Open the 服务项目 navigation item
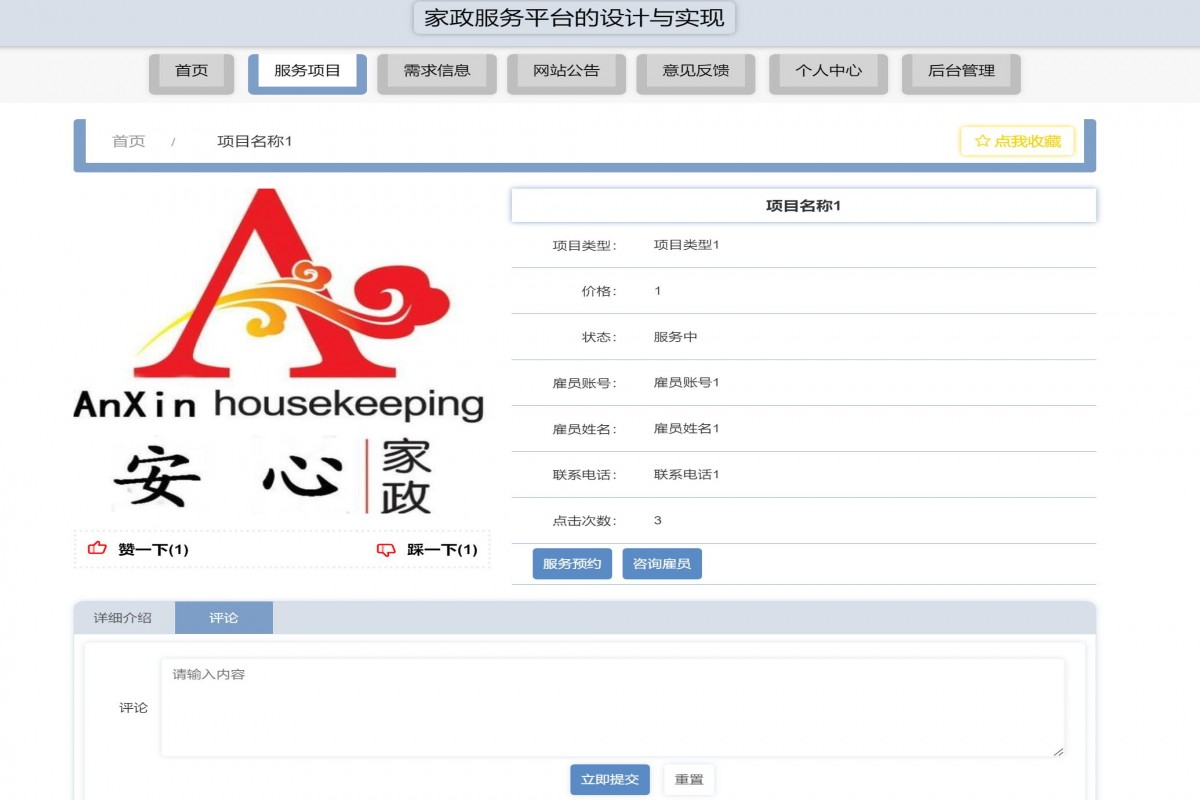The height and width of the screenshot is (800, 1200). point(307,71)
